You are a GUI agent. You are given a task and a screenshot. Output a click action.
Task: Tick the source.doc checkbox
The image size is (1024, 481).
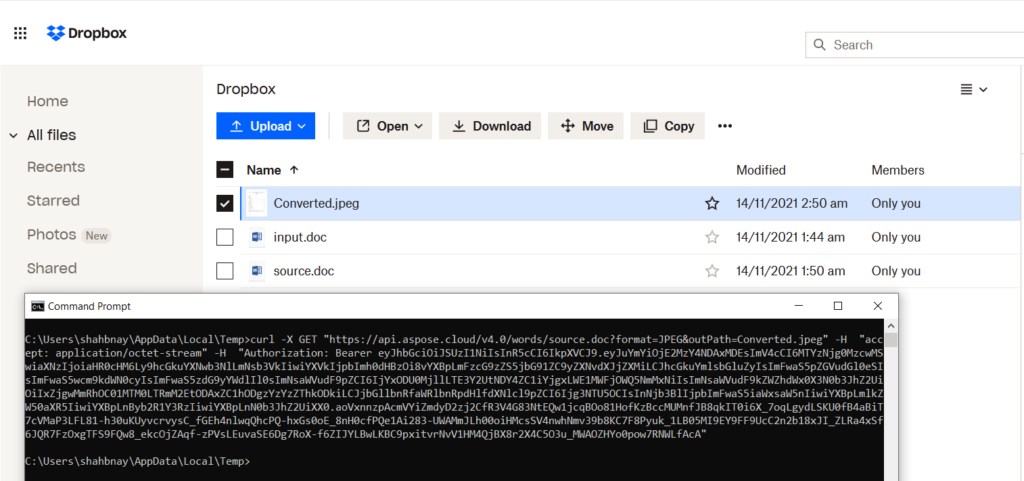225,271
